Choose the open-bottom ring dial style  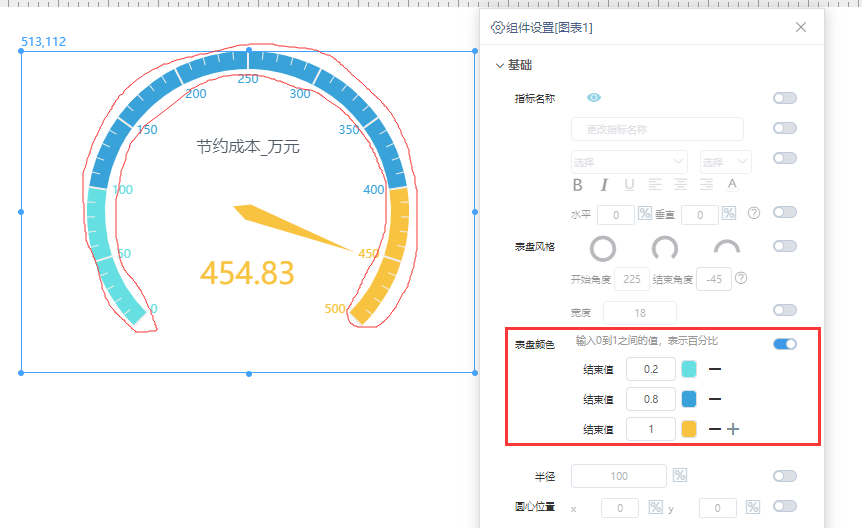[665, 248]
